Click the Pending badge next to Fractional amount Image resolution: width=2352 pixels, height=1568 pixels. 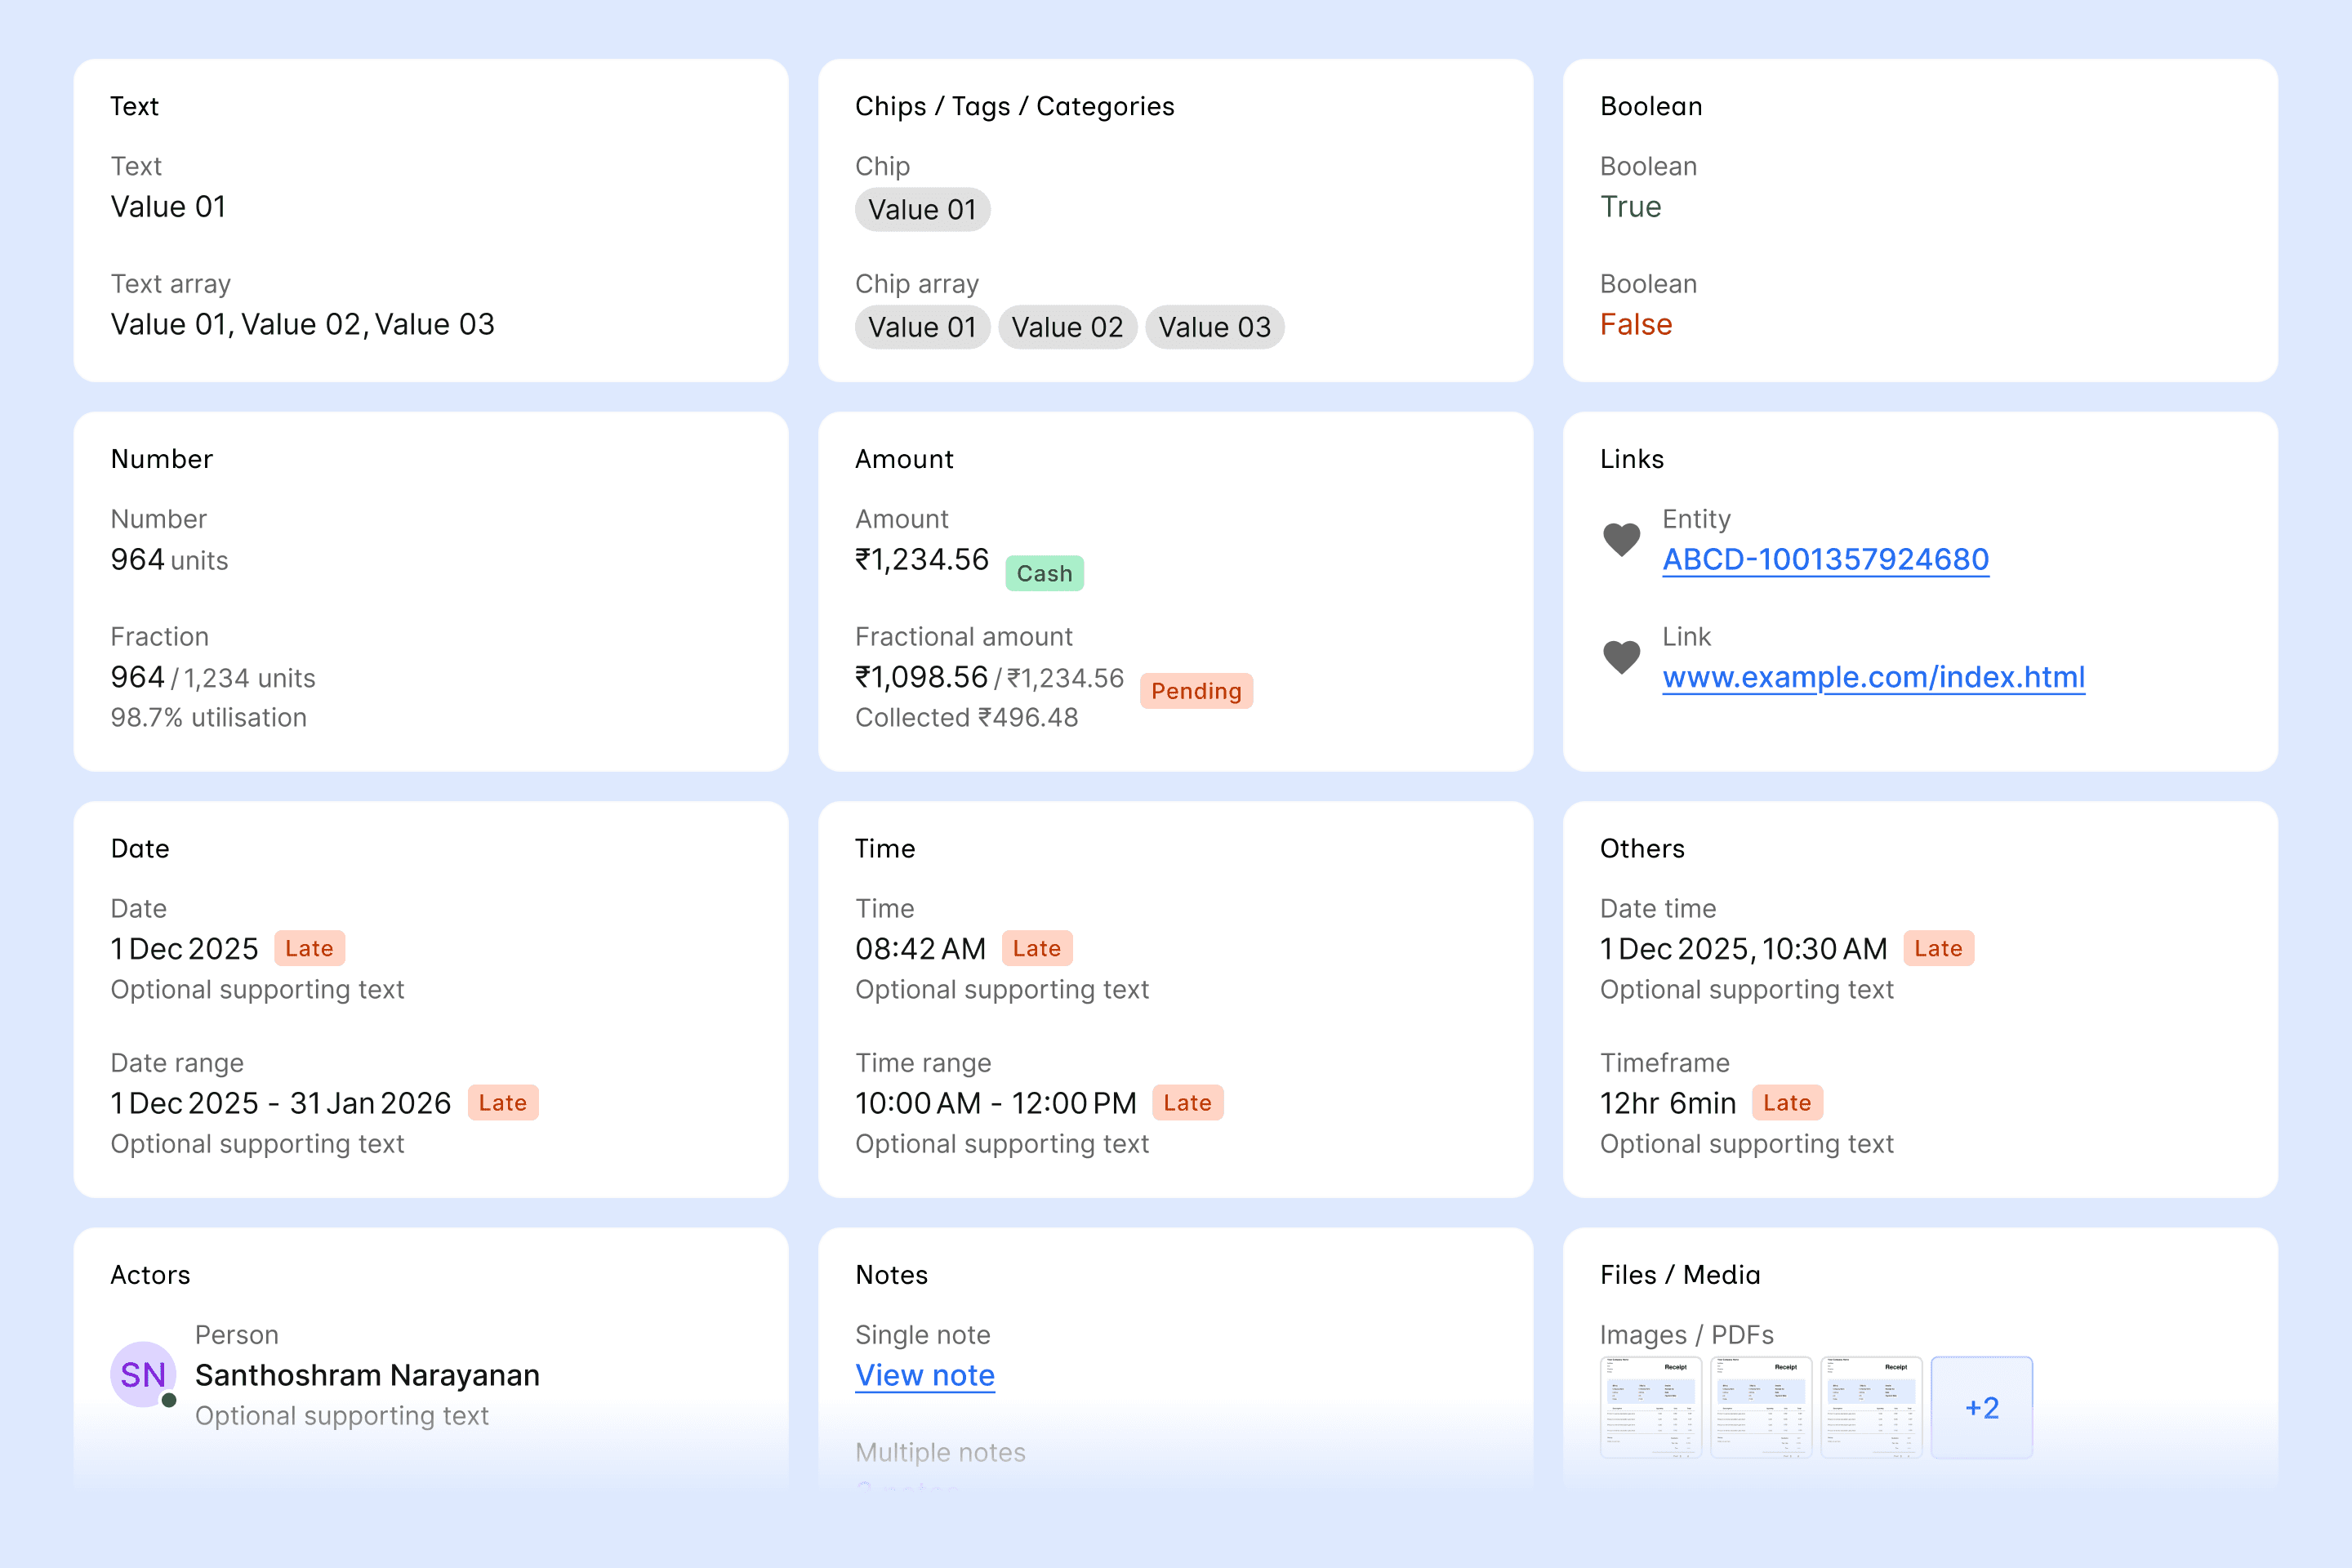[x=1196, y=691]
